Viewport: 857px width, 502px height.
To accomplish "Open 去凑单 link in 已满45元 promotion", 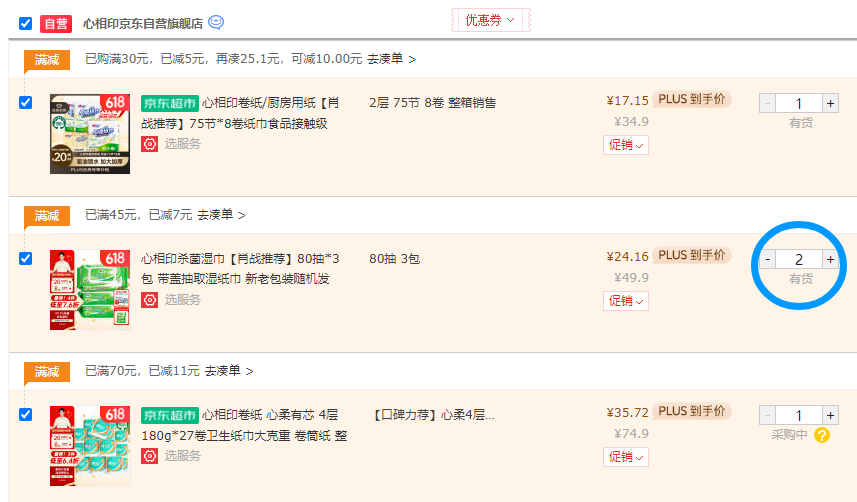I will tap(221, 214).
